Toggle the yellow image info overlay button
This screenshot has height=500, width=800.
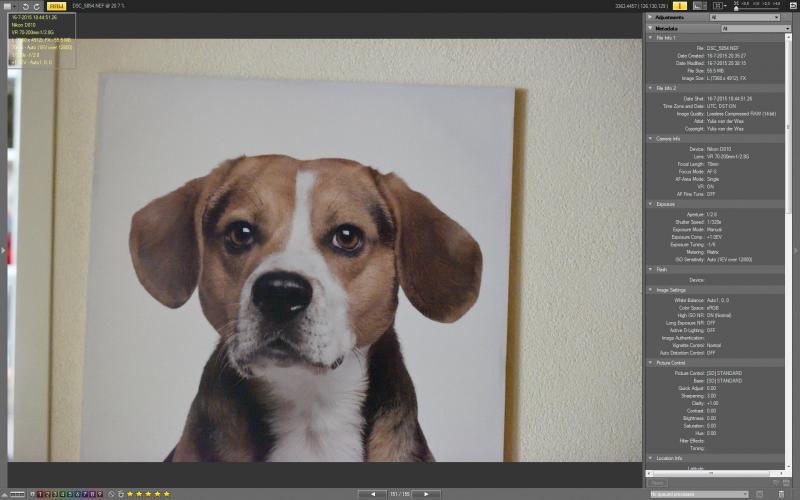tap(680, 6)
